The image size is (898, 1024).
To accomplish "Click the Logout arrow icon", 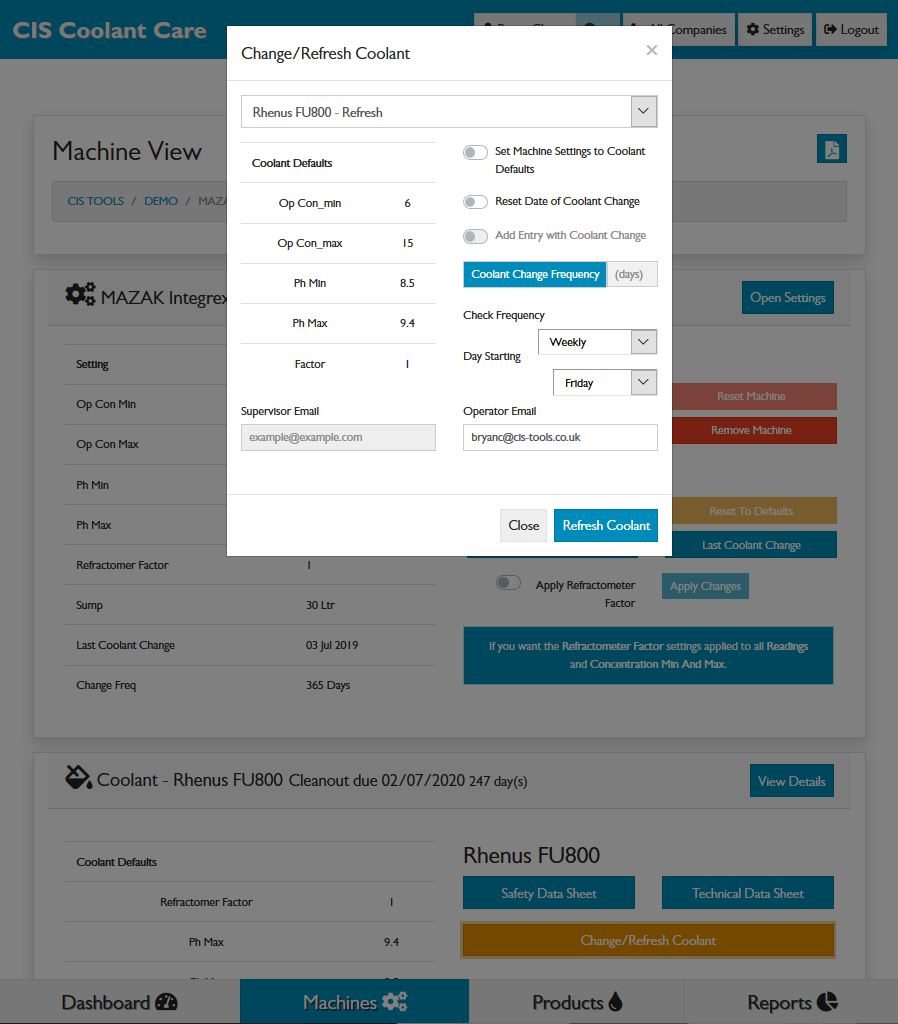I will click(x=830, y=30).
